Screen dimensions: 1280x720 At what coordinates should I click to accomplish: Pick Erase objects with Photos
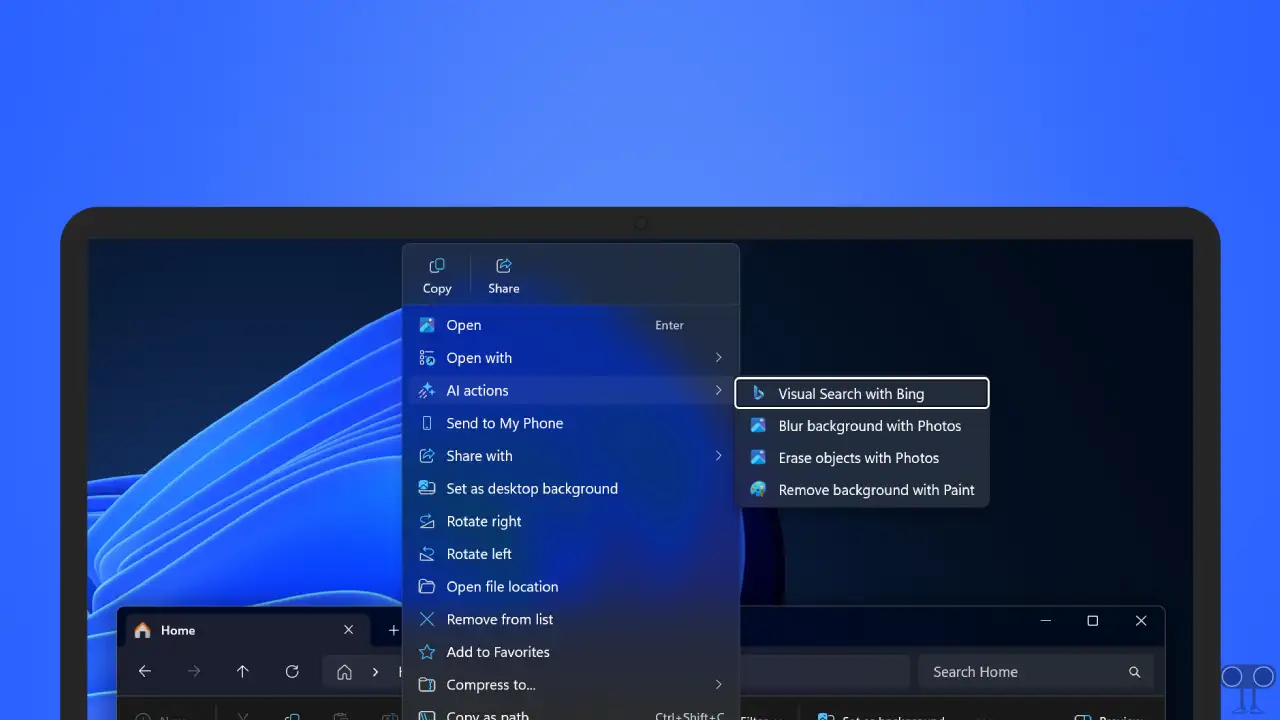859,457
